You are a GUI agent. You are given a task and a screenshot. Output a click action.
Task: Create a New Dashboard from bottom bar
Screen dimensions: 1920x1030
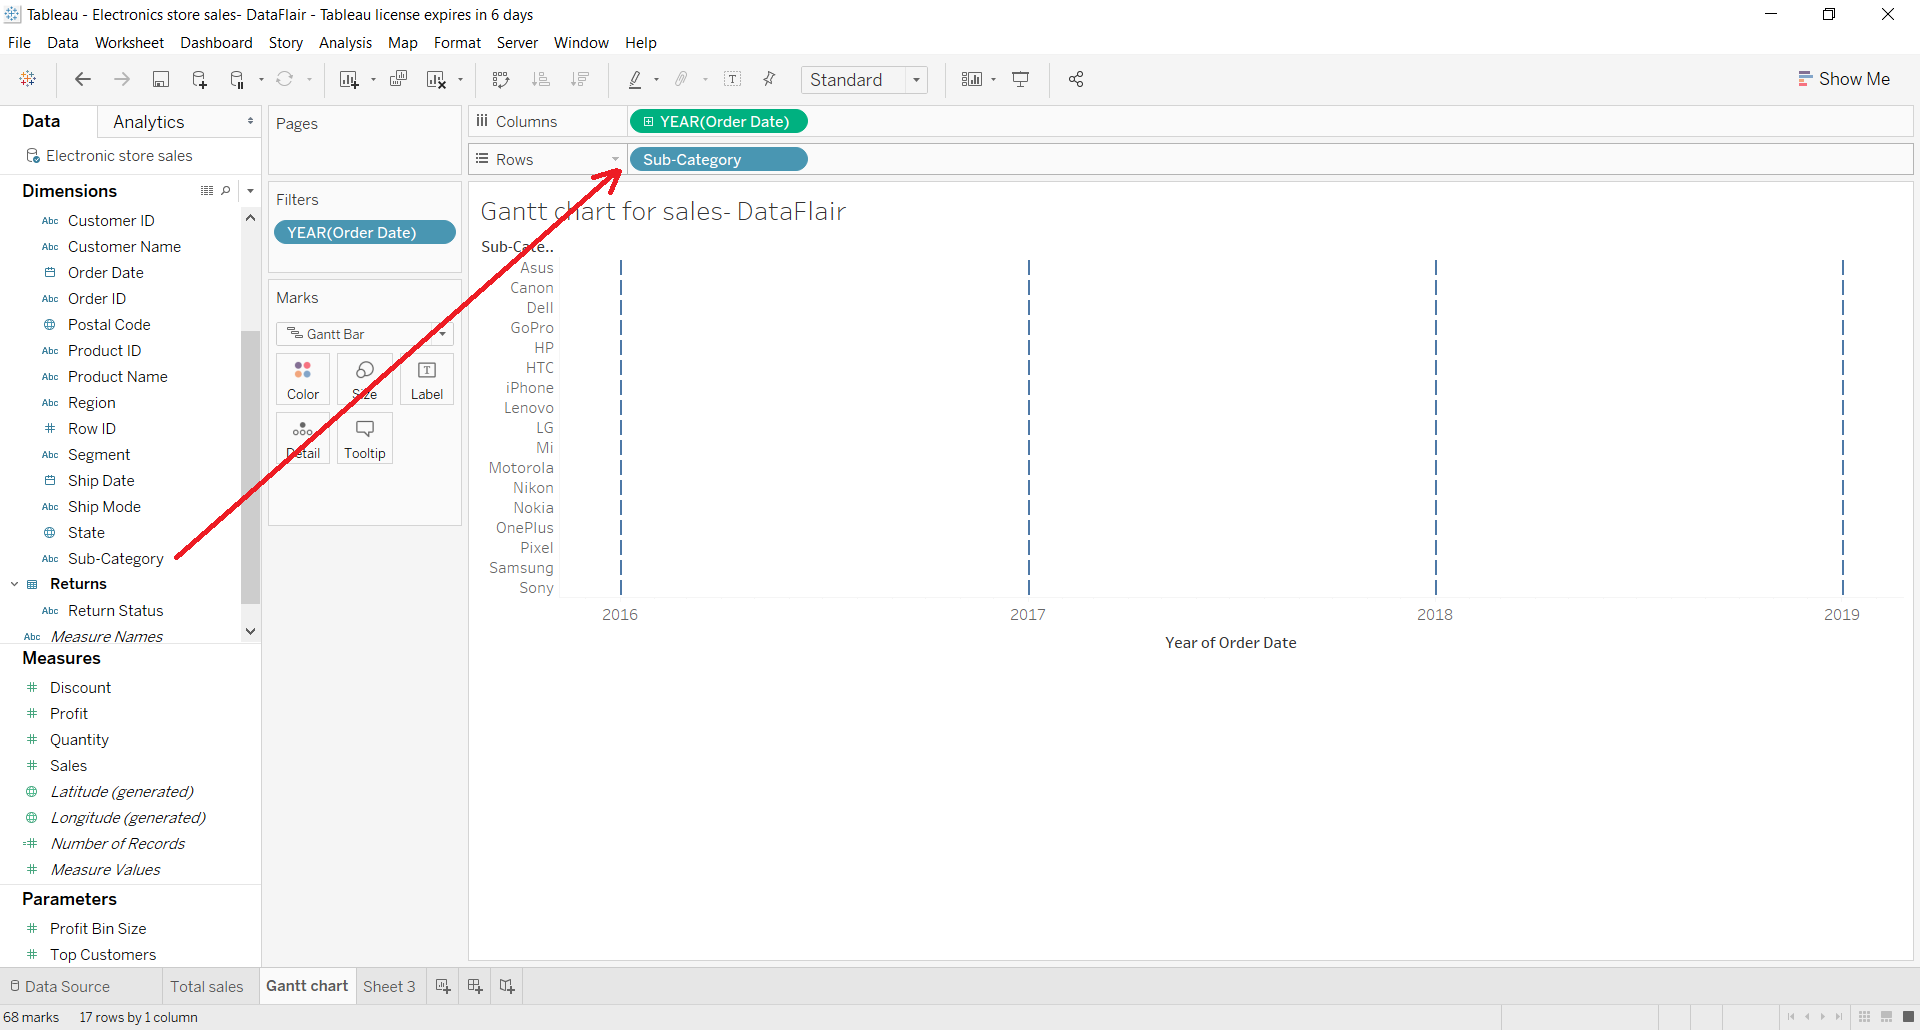coord(474,986)
